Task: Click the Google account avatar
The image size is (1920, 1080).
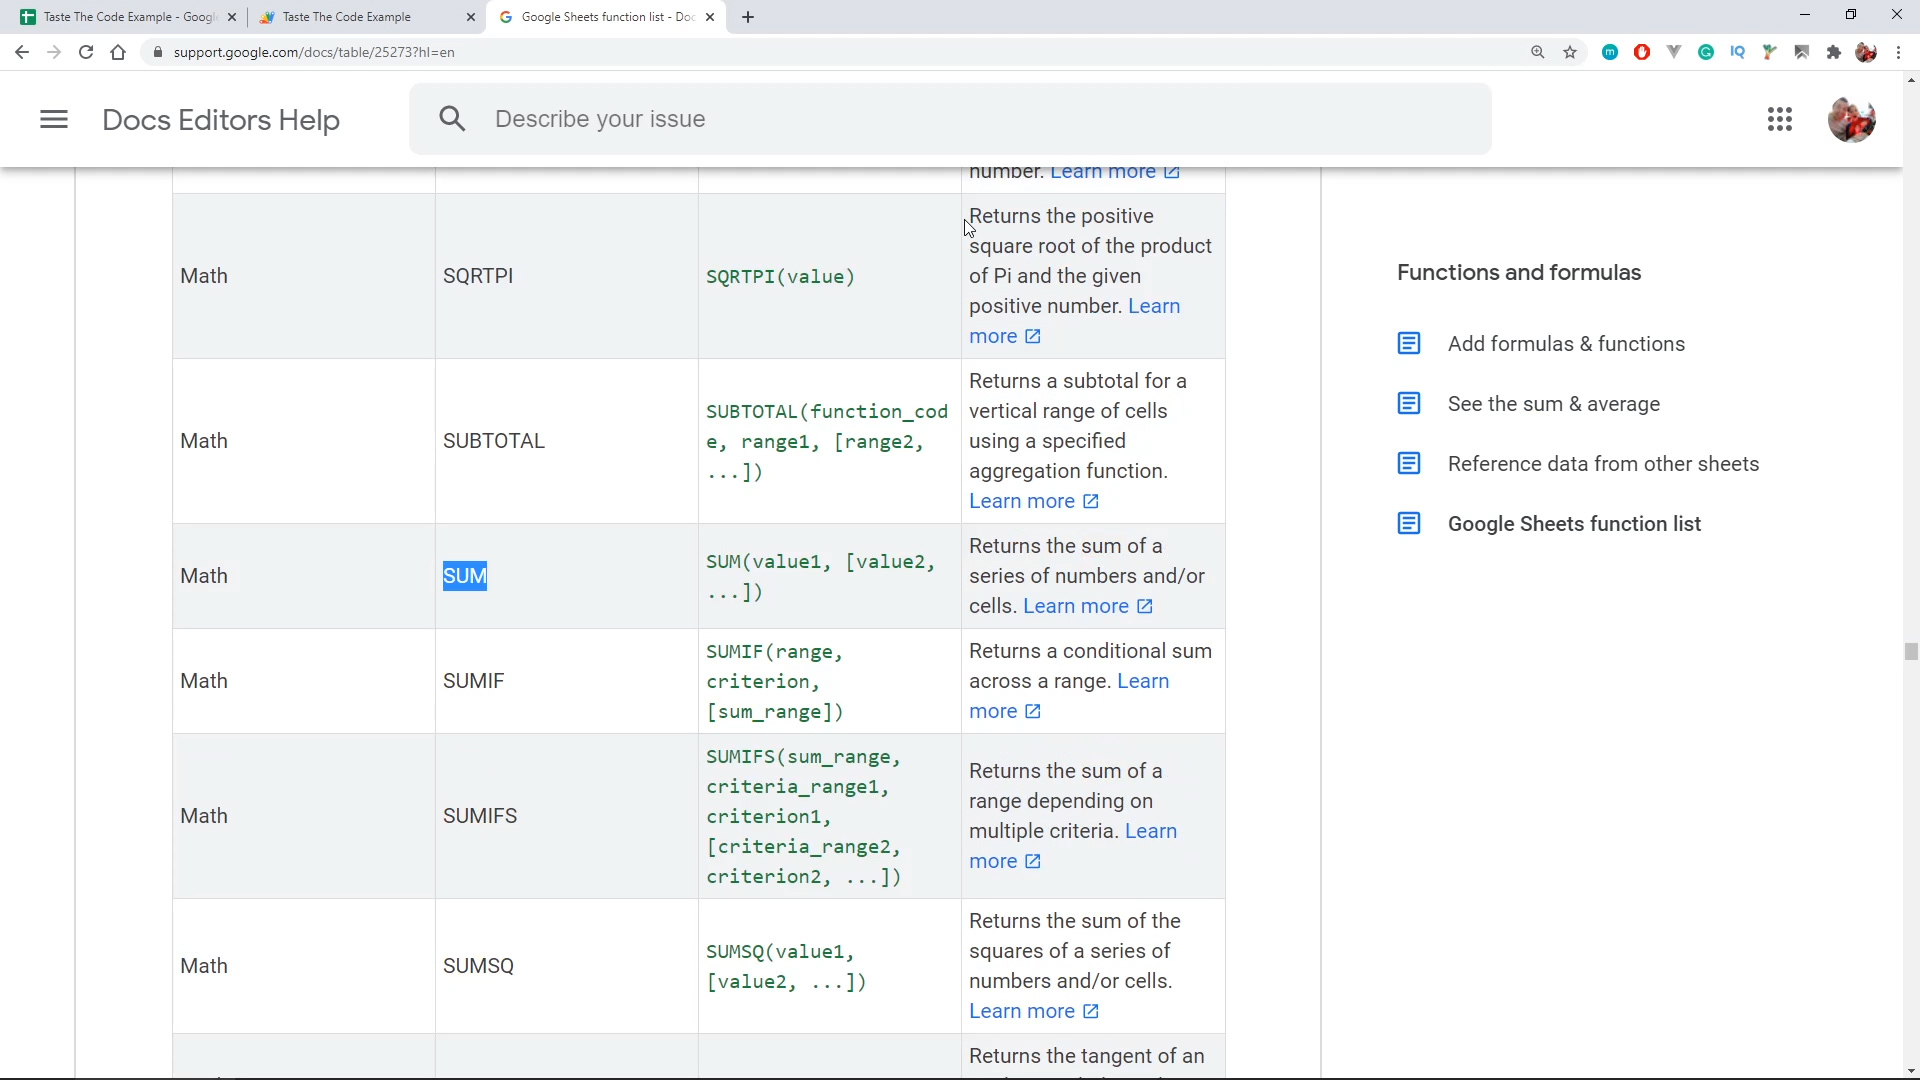Action: coord(1851,120)
